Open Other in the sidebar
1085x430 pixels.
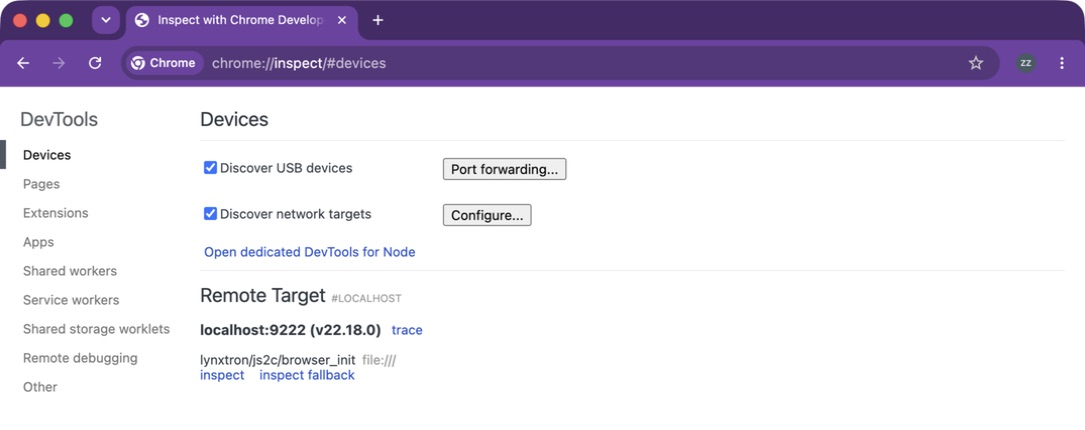[40, 388]
